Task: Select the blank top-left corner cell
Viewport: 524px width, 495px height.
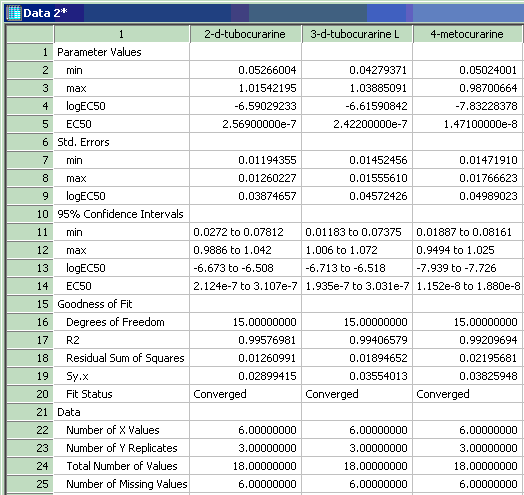Action: tap(30, 34)
